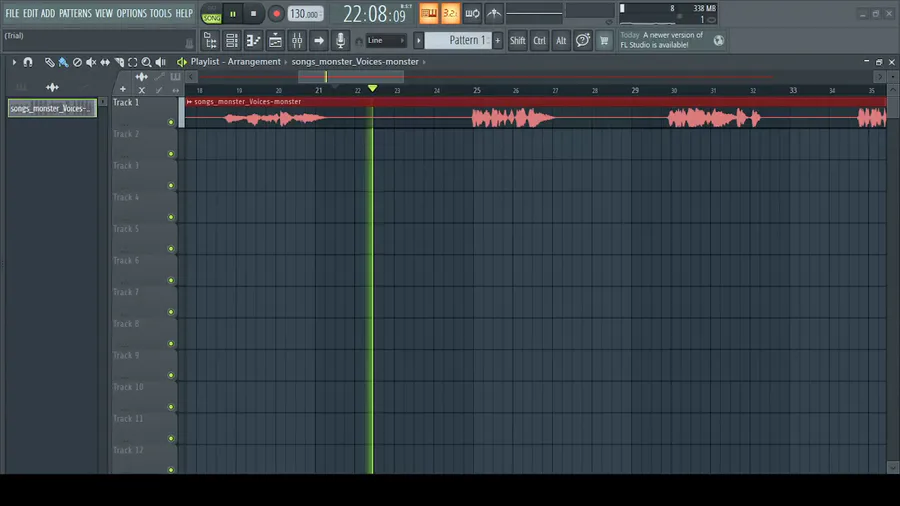900x506 pixels.
Task: Select the Delete tool
Action: 77,62
